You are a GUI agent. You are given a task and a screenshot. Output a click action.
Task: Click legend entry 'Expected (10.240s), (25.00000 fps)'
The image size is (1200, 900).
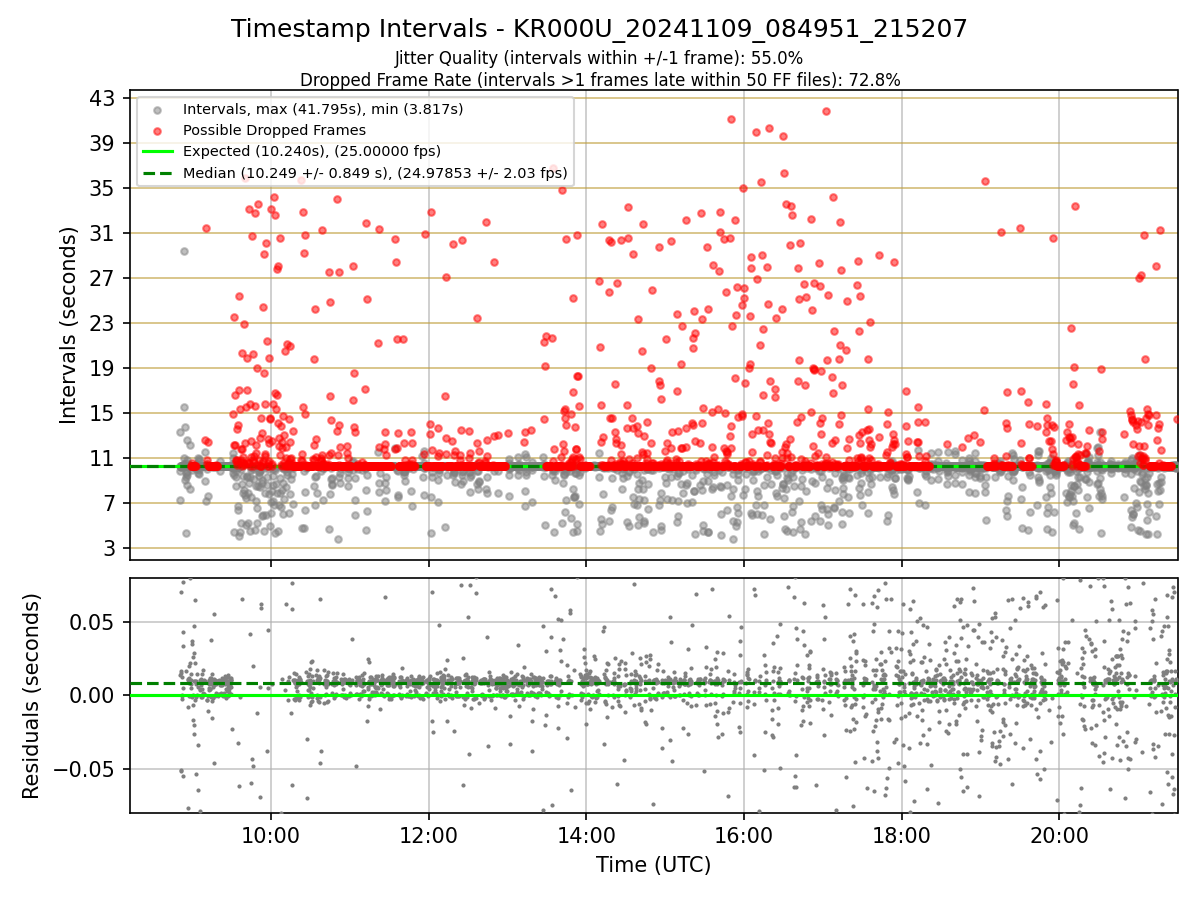[312, 151]
